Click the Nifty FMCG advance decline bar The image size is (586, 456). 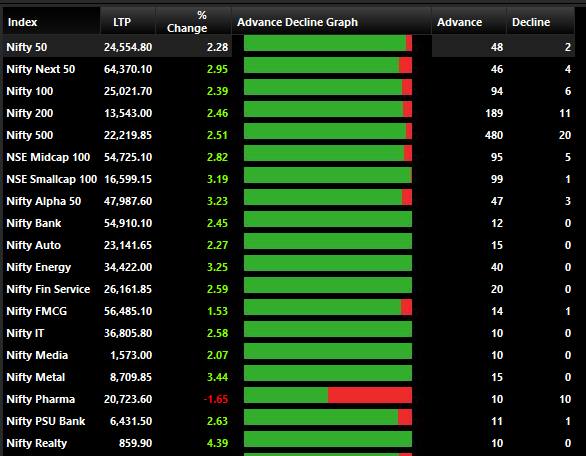(x=328, y=307)
